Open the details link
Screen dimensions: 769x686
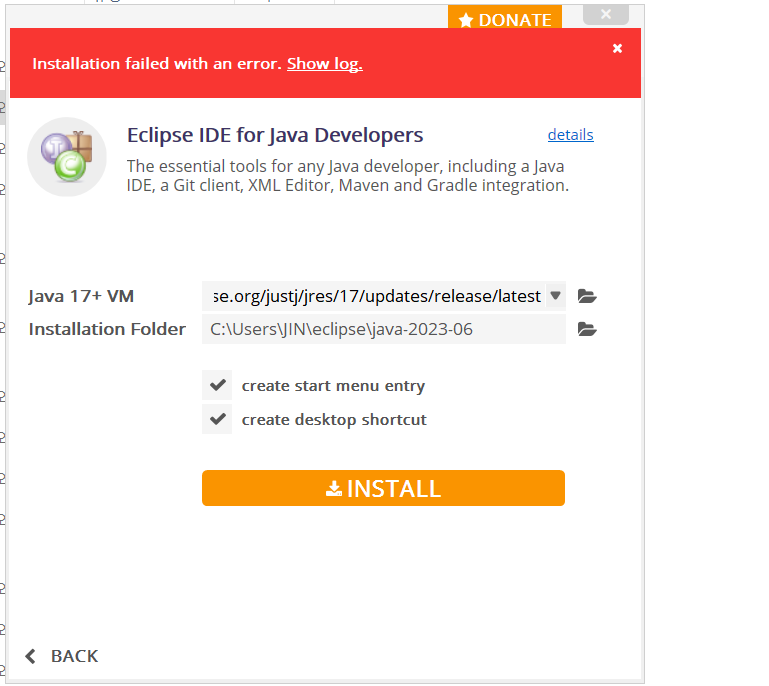570,135
